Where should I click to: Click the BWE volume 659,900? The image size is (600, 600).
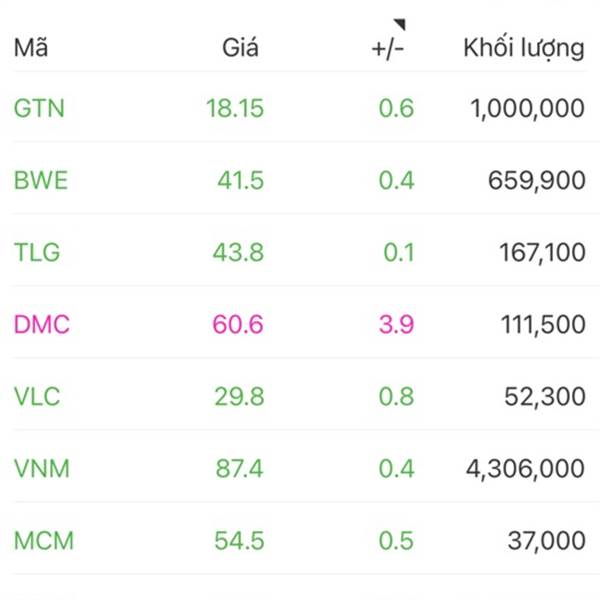tap(536, 181)
